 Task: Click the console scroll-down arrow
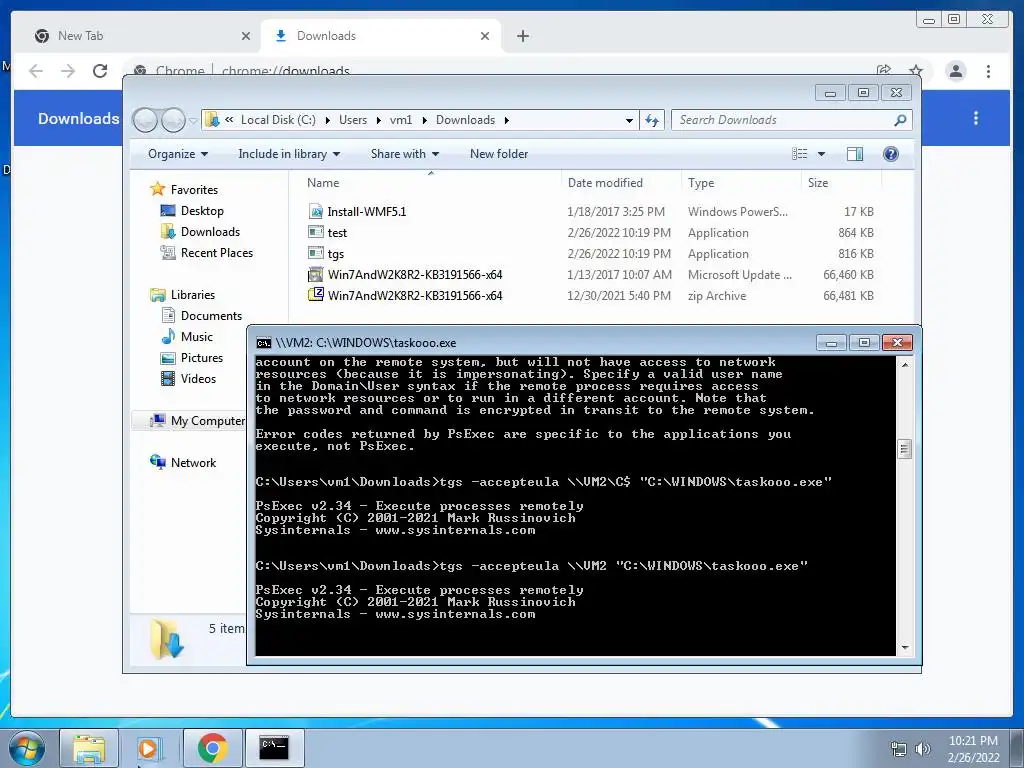coord(904,648)
